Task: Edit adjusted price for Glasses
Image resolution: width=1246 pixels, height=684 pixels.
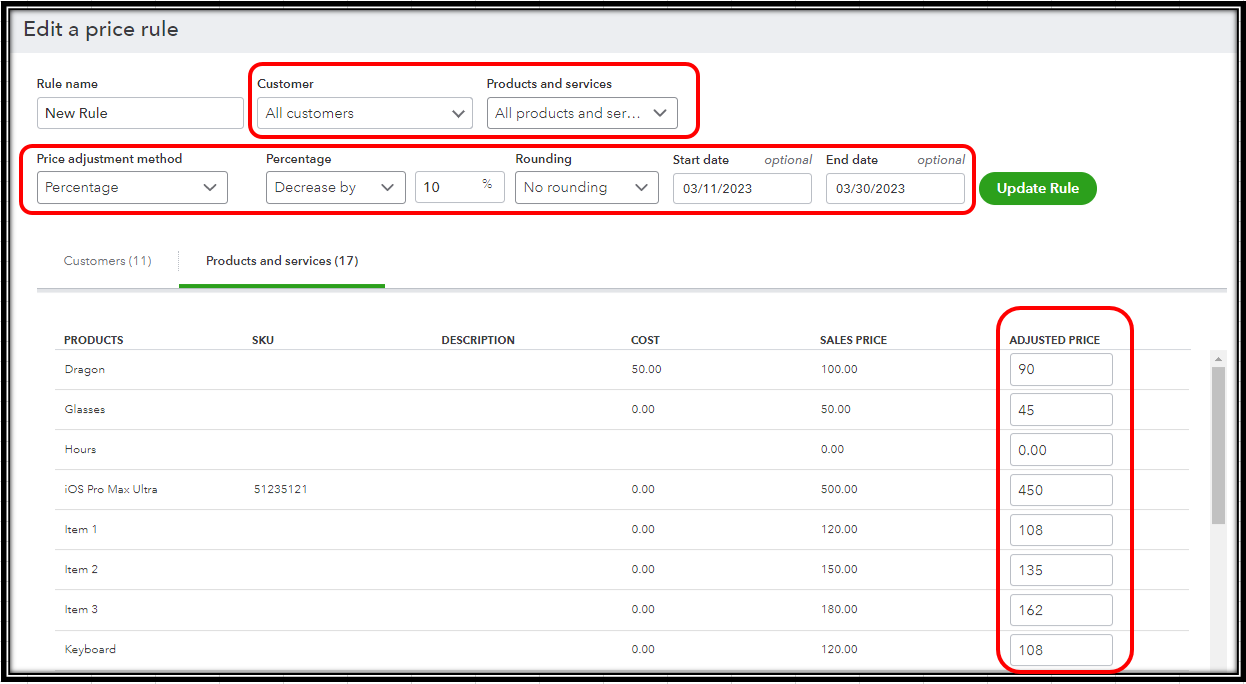Action: (1060, 409)
